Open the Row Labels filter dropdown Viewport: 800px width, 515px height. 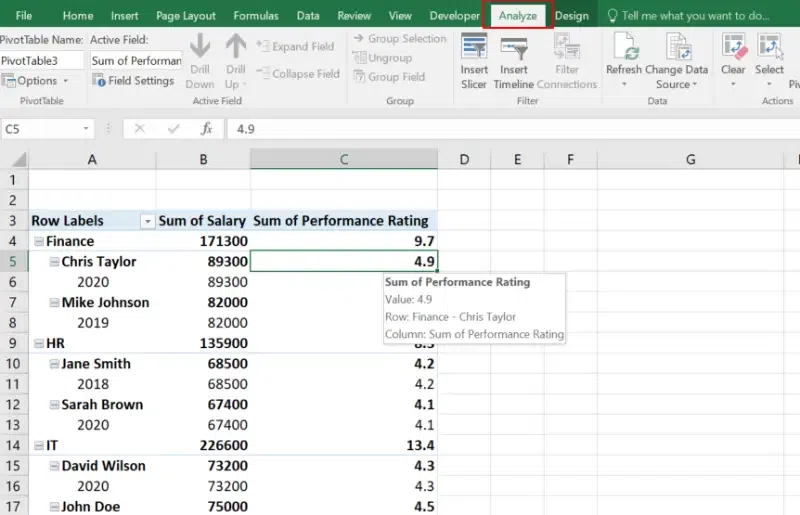click(x=147, y=221)
